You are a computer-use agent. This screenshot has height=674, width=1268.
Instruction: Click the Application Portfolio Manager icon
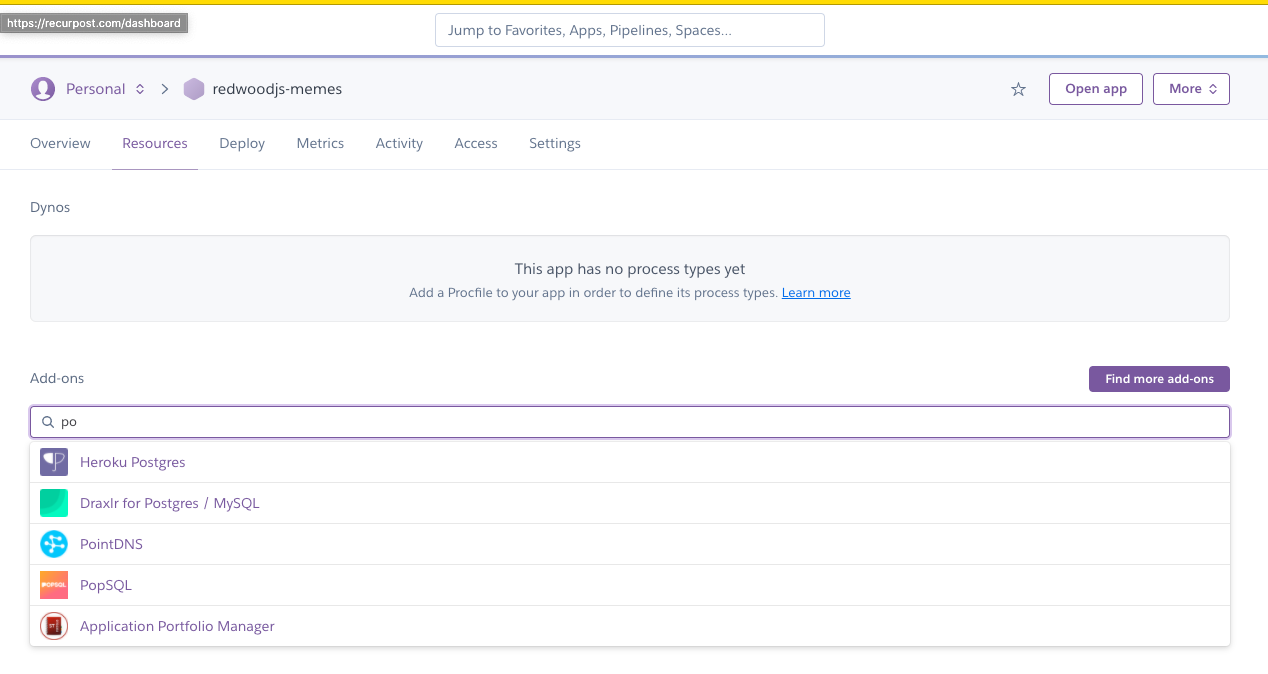[x=54, y=626]
